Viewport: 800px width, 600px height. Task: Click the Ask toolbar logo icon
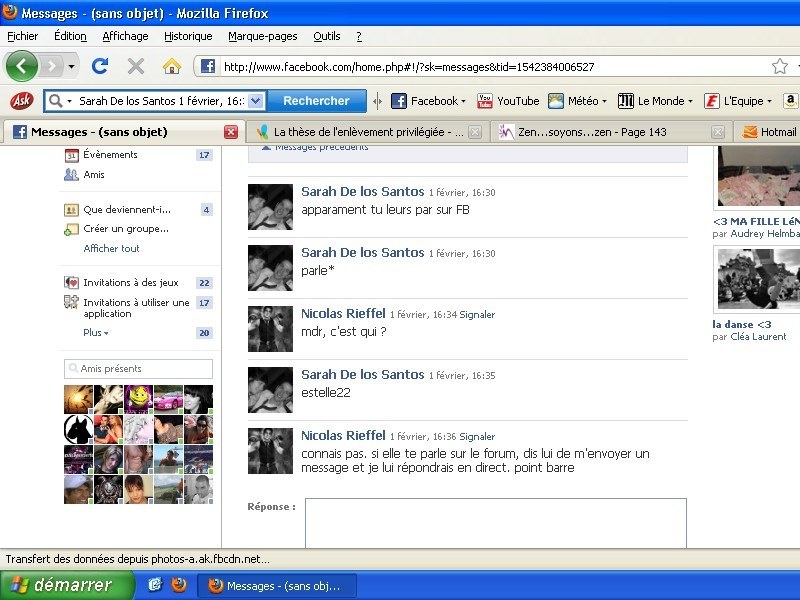[x=20, y=101]
